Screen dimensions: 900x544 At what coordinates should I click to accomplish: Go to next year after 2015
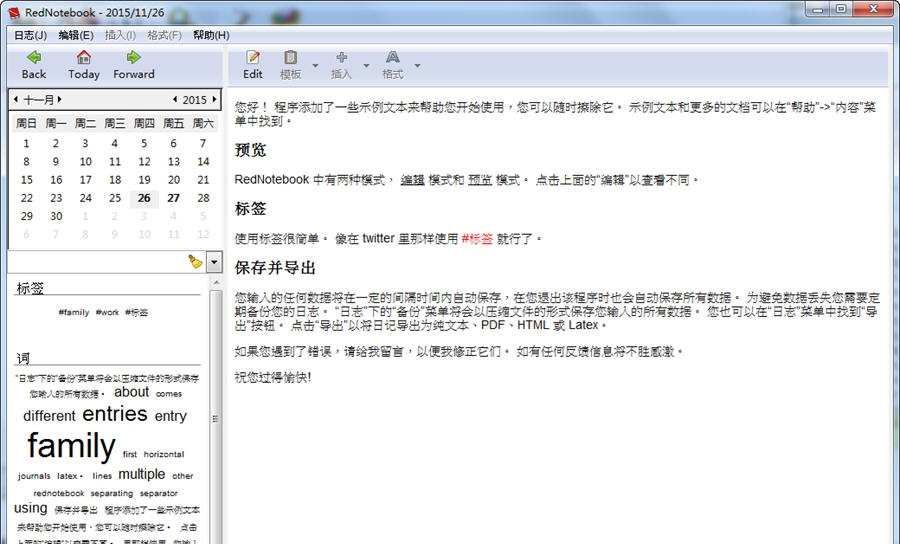coord(214,99)
